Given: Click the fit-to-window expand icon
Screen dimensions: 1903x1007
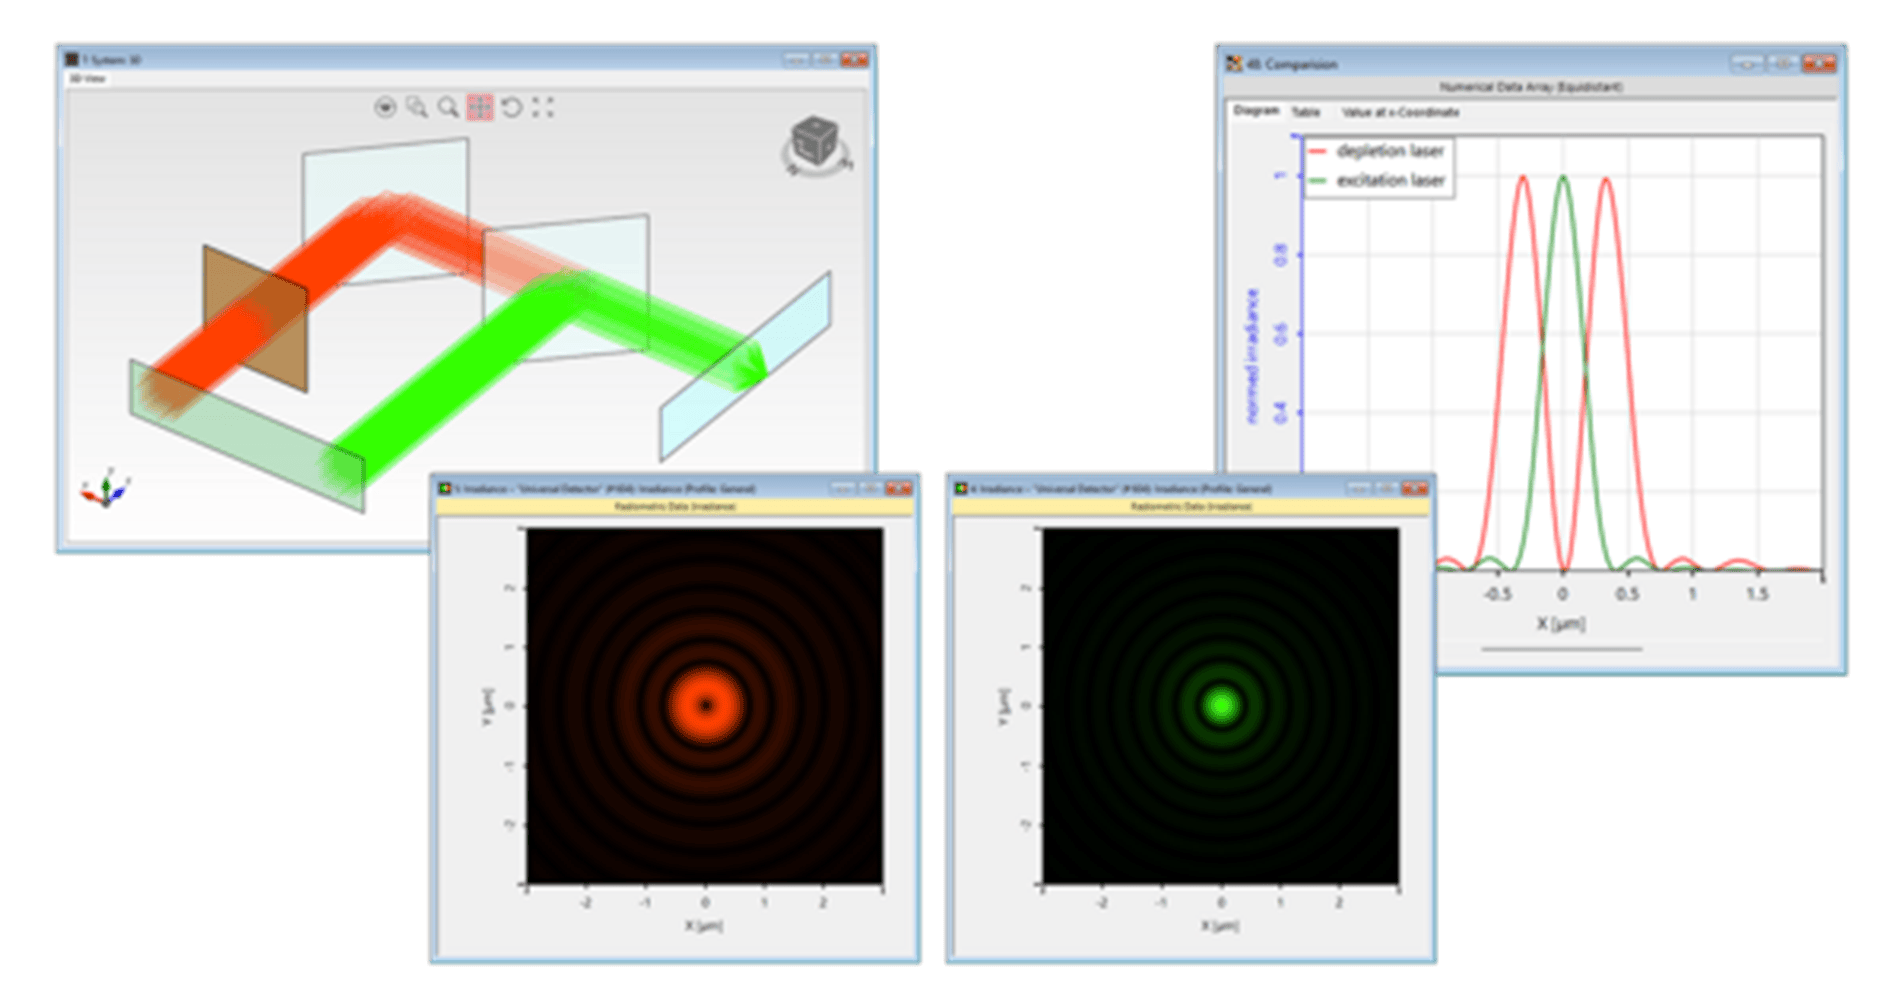Looking at the screenshot, I should (543, 107).
